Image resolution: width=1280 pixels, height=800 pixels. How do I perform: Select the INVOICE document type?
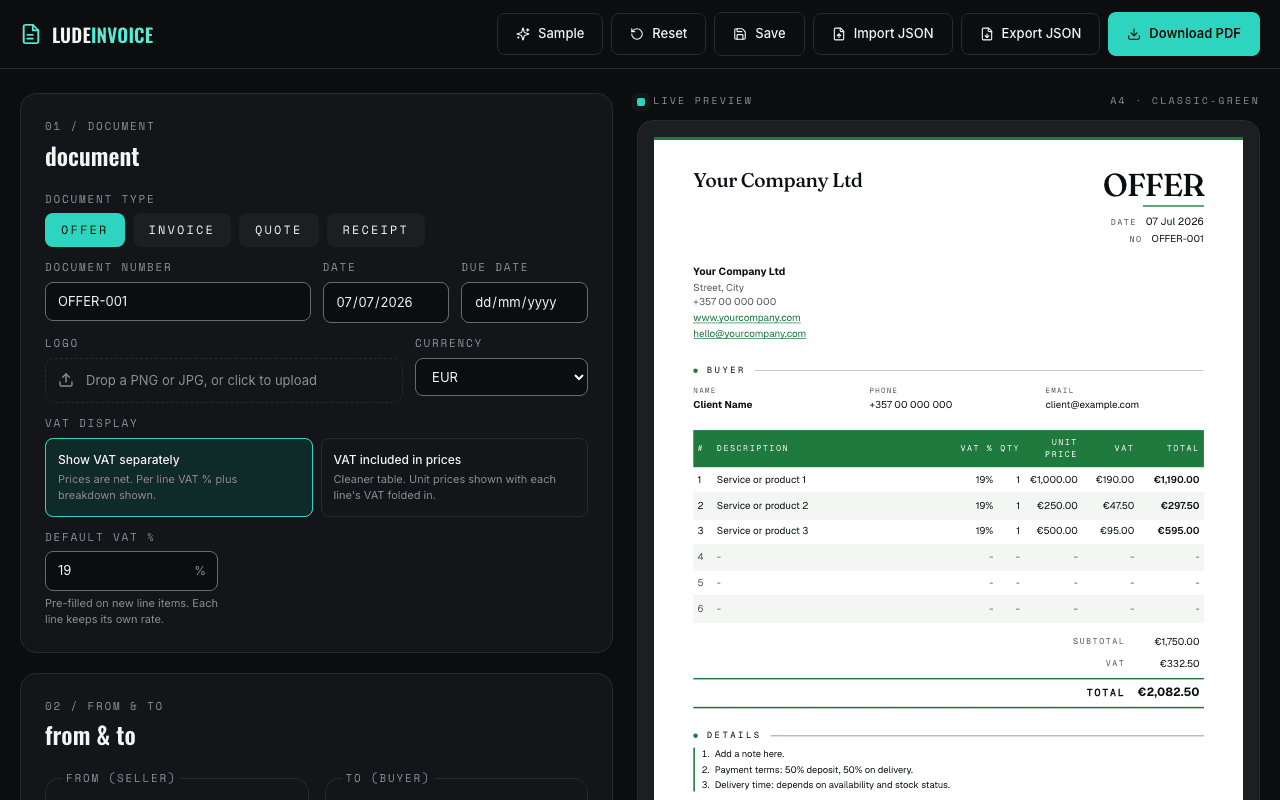(x=181, y=230)
